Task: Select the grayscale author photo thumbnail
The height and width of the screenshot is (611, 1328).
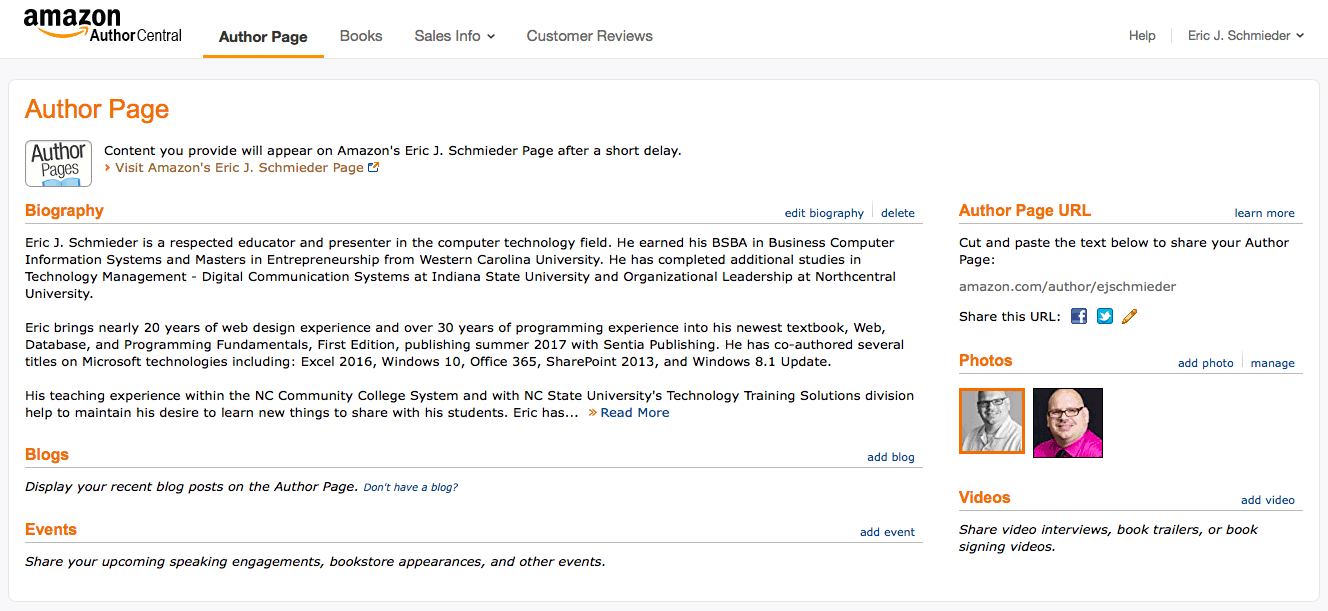Action: coord(991,421)
